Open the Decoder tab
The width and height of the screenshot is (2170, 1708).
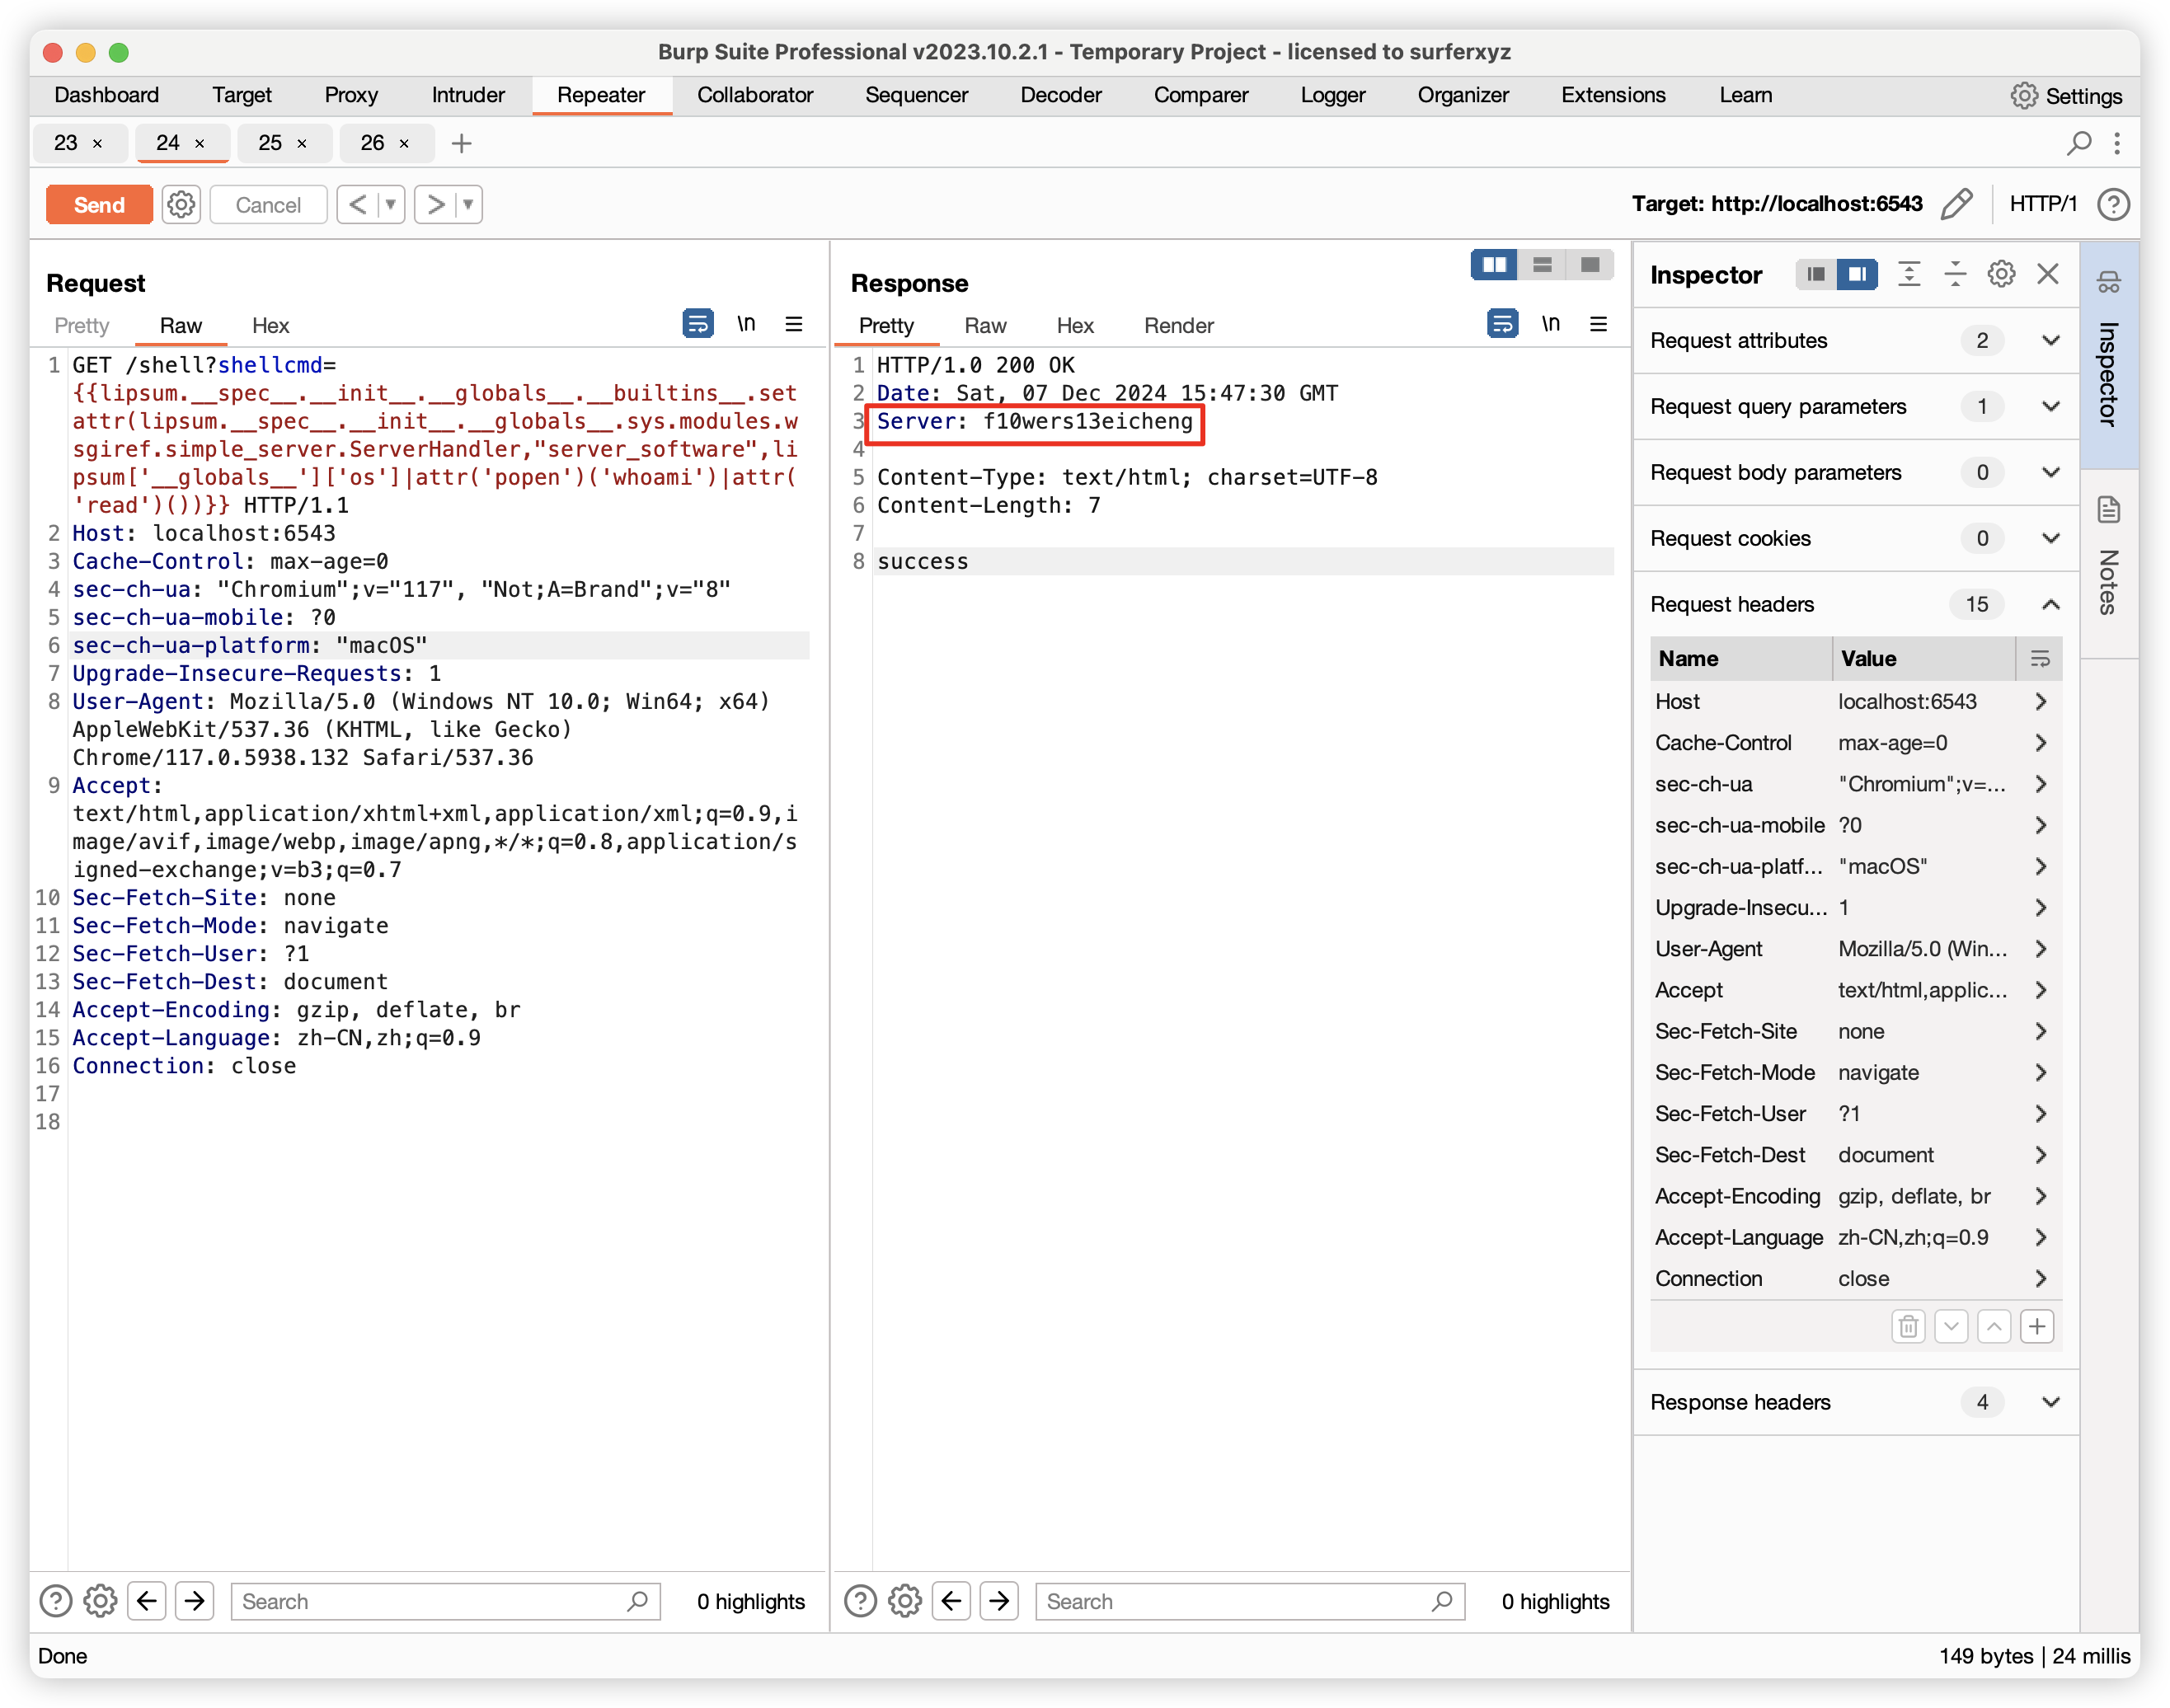tap(1060, 95)
